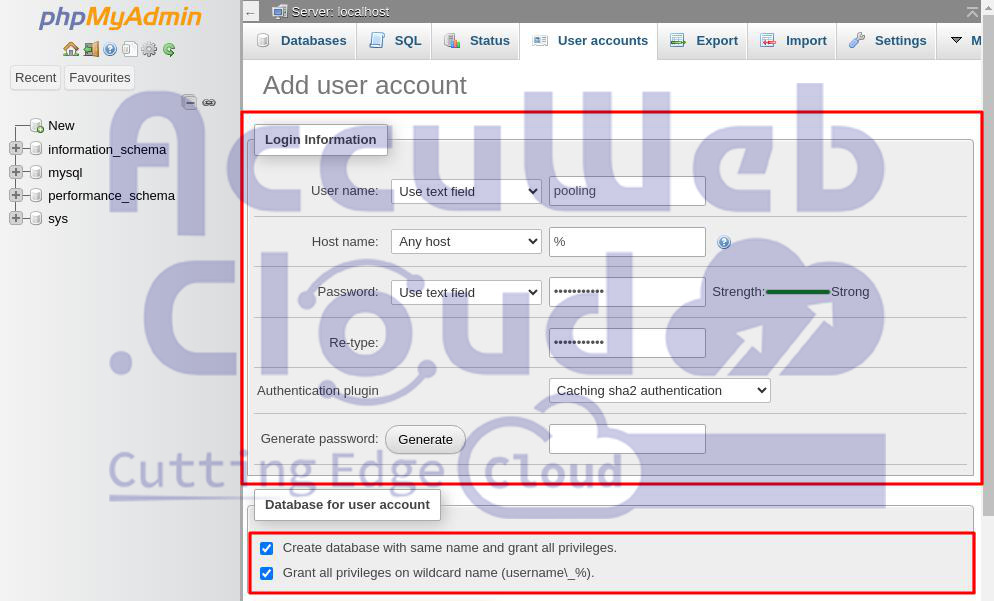Open the More tabs dropdown arrow

click(957, 40)
